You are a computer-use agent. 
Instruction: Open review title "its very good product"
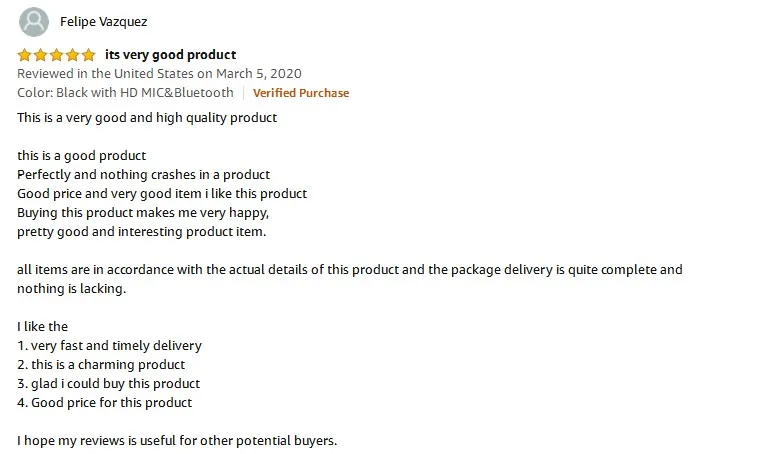pyautogui.click(x=170, y=54)
